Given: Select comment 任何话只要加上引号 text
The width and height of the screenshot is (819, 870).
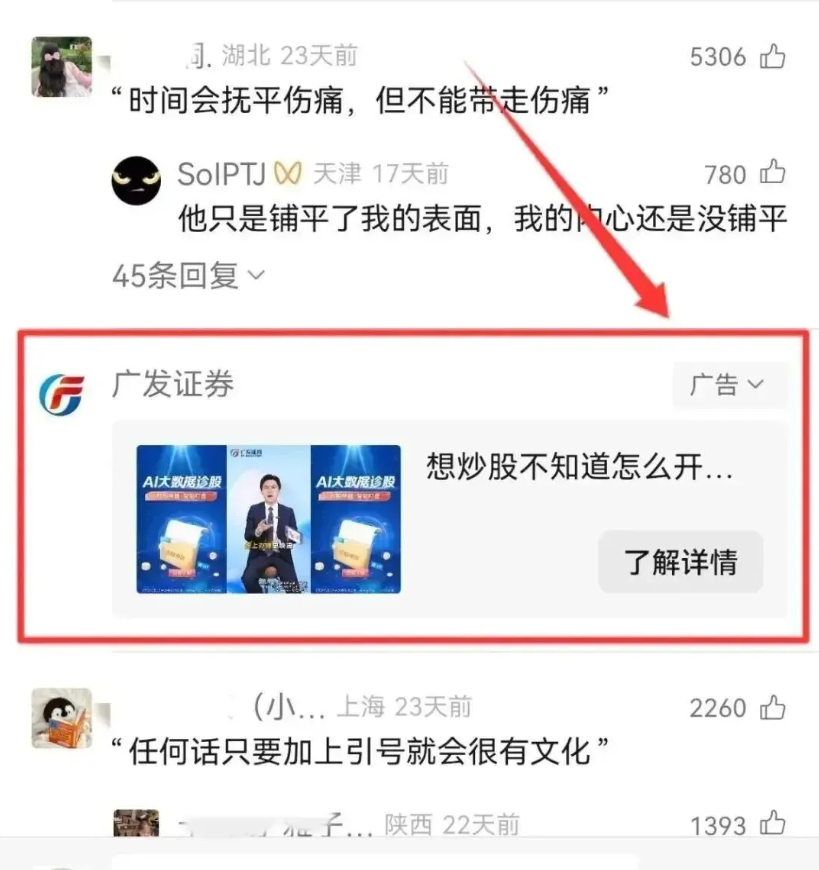Looking at the screenshot, I should (x=360, y=751).
